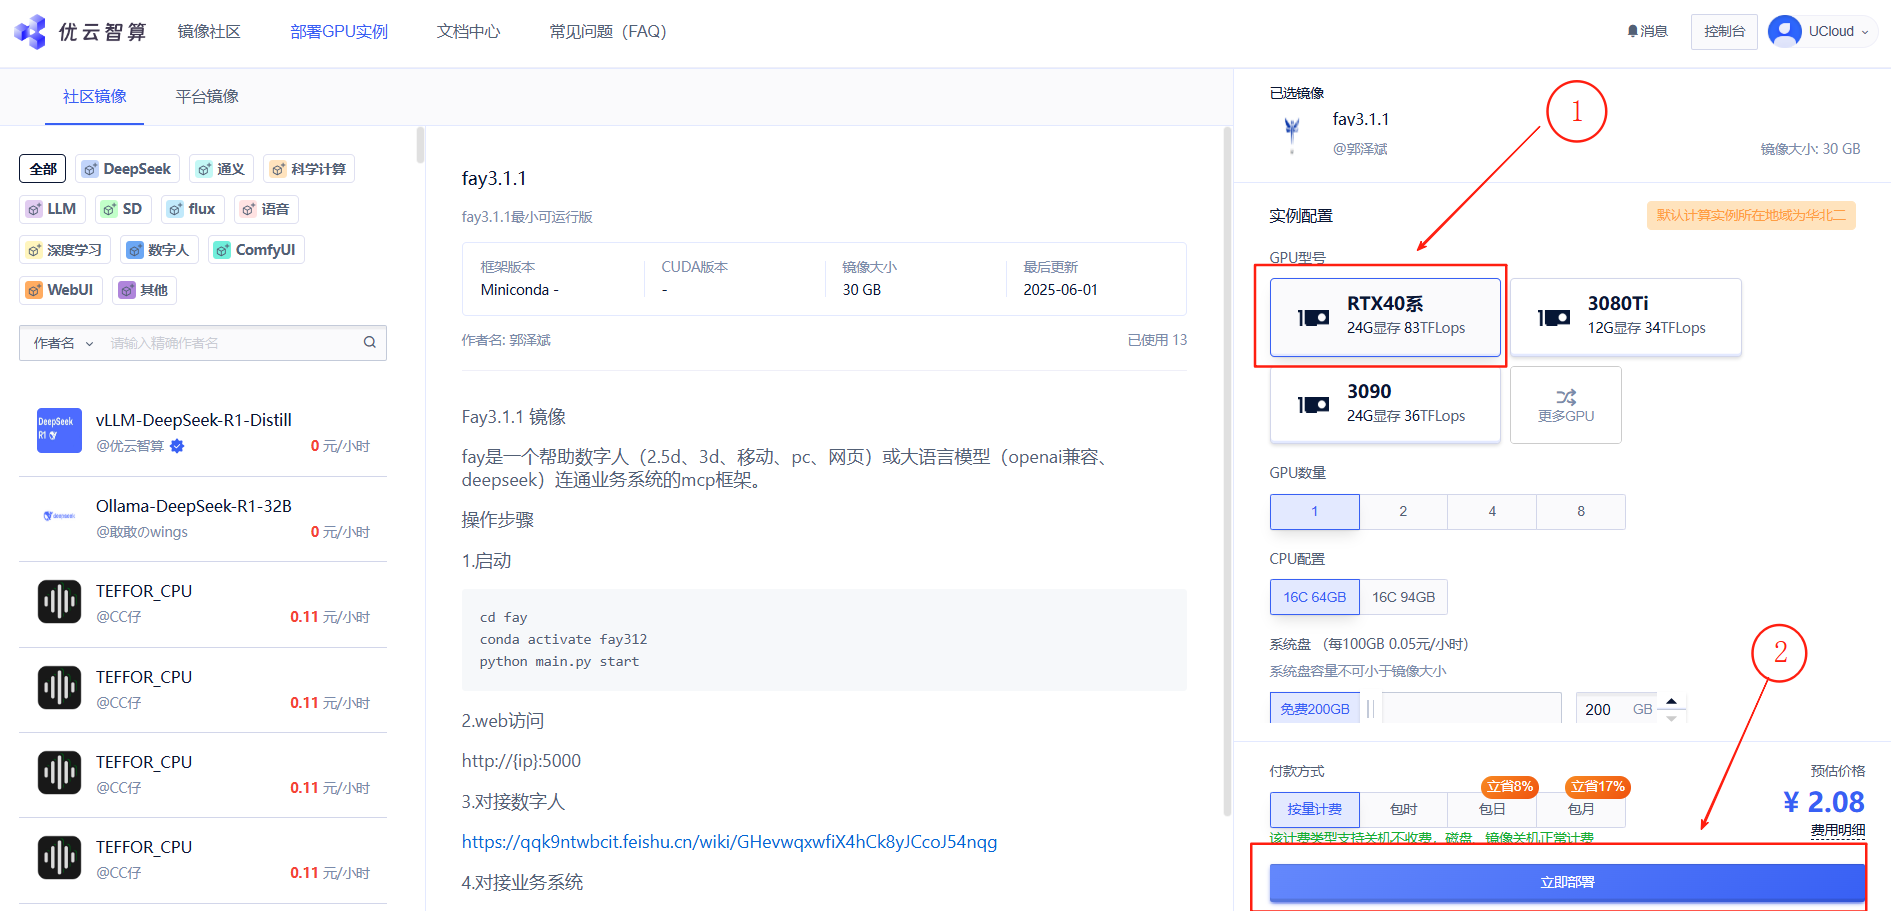1891x911 pixels.
Task: Open the UCloud account dropdown arrow
Action: pos(1865,32)
